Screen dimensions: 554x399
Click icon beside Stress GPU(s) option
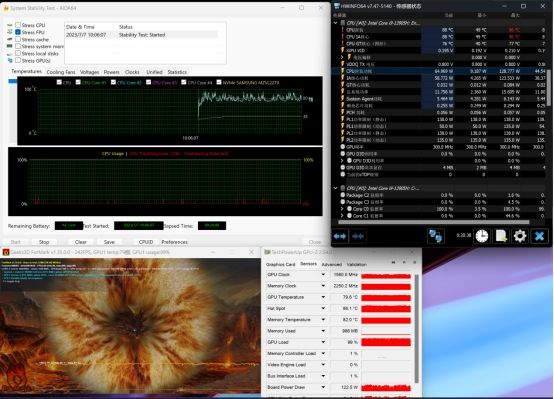pos(10,60)
